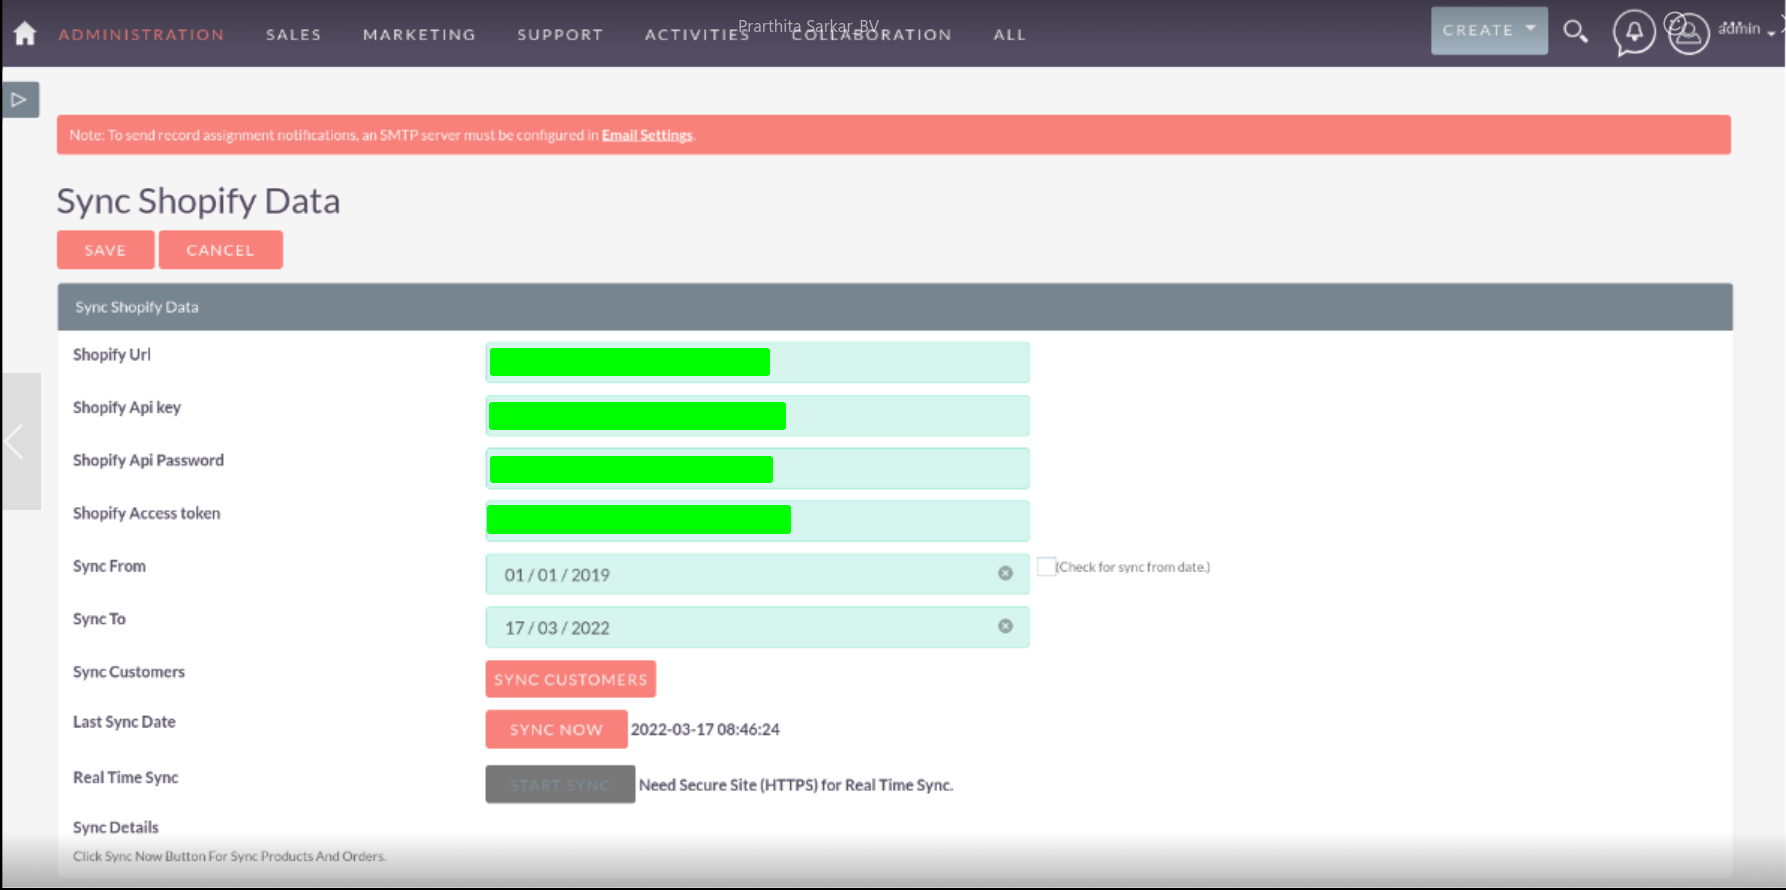Click the Last Sync Date label
The image size is (1786, 890).
[124, 721]
